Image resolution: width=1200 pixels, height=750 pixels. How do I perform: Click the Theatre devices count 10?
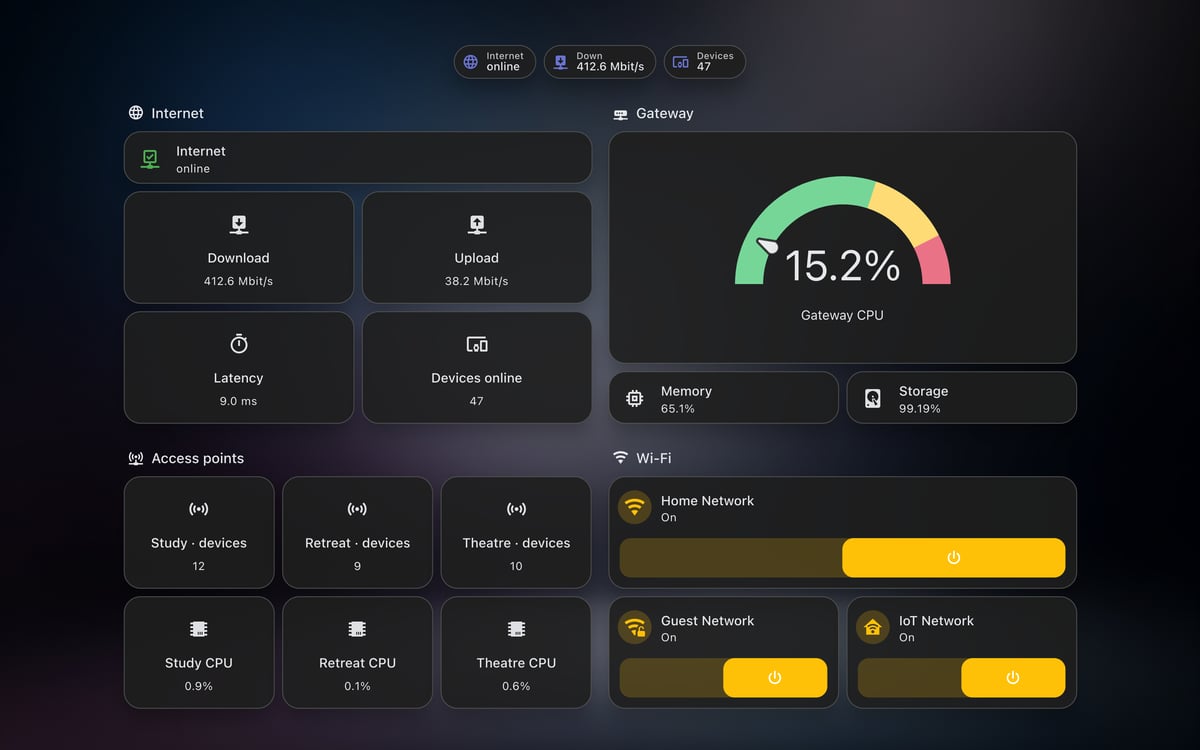pyautogui.click(x=516, y=566)
